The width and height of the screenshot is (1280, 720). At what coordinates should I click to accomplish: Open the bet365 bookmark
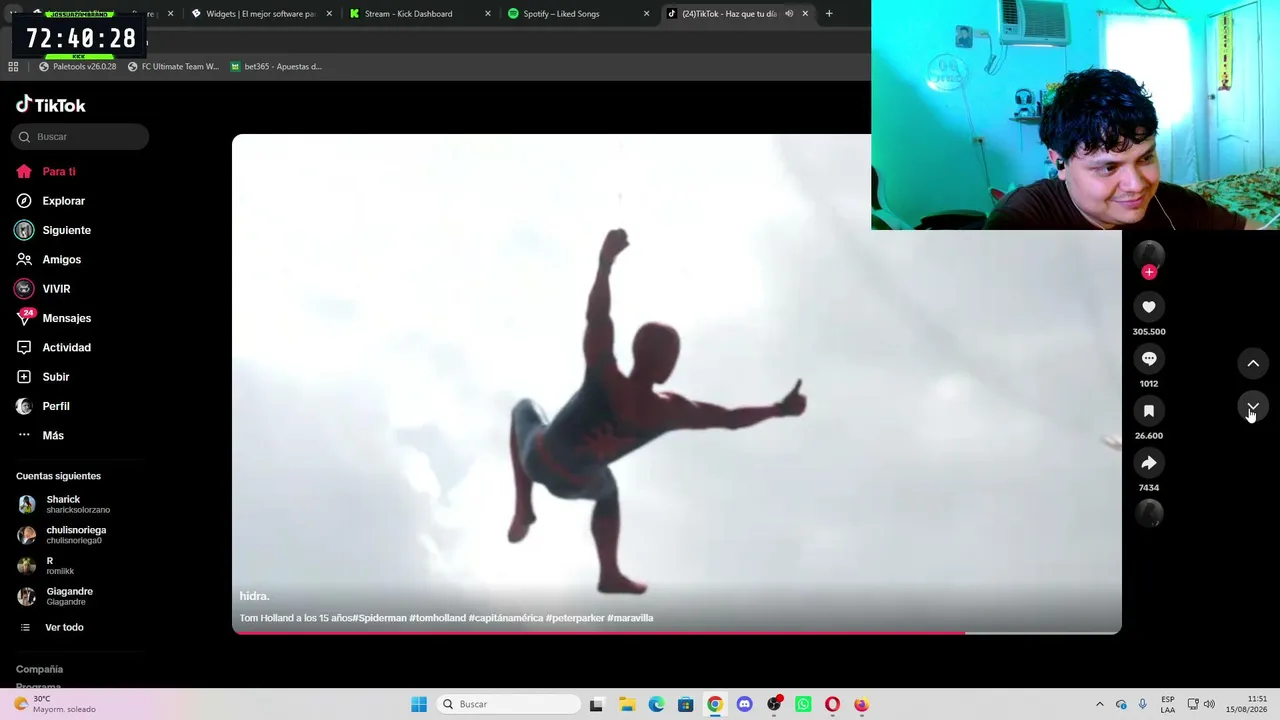[276, 67]
